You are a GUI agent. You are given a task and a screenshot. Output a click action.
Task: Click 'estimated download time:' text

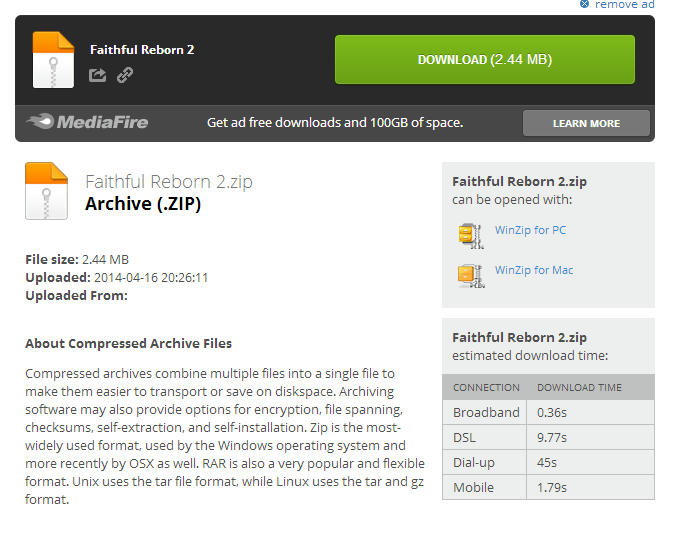pos(530,356)
